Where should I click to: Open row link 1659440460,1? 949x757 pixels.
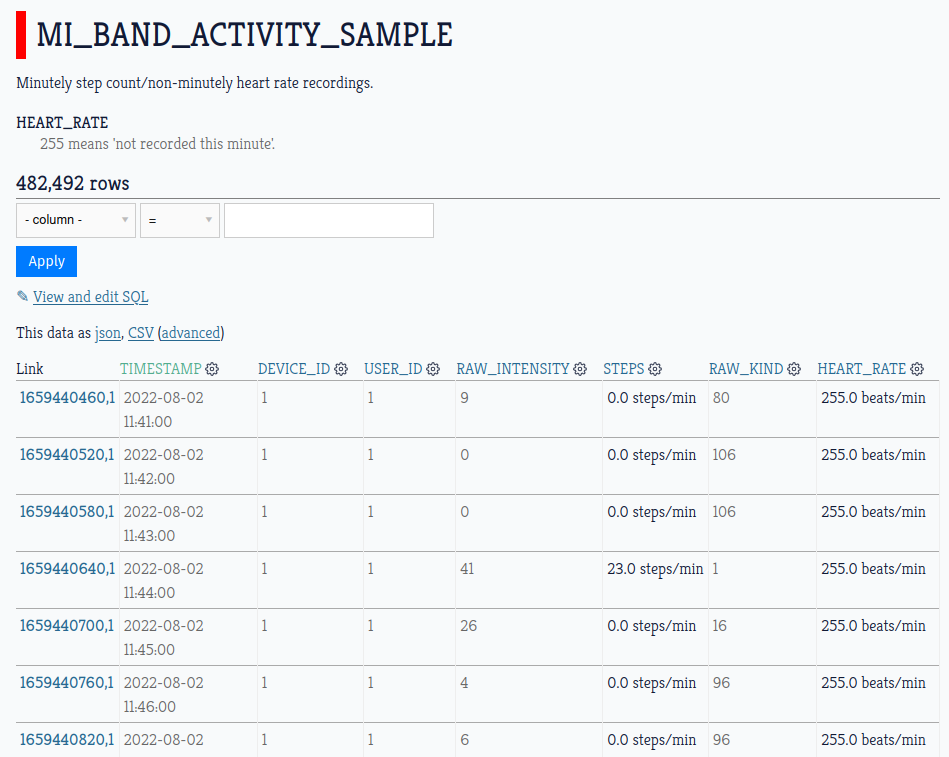pos(67,398)
